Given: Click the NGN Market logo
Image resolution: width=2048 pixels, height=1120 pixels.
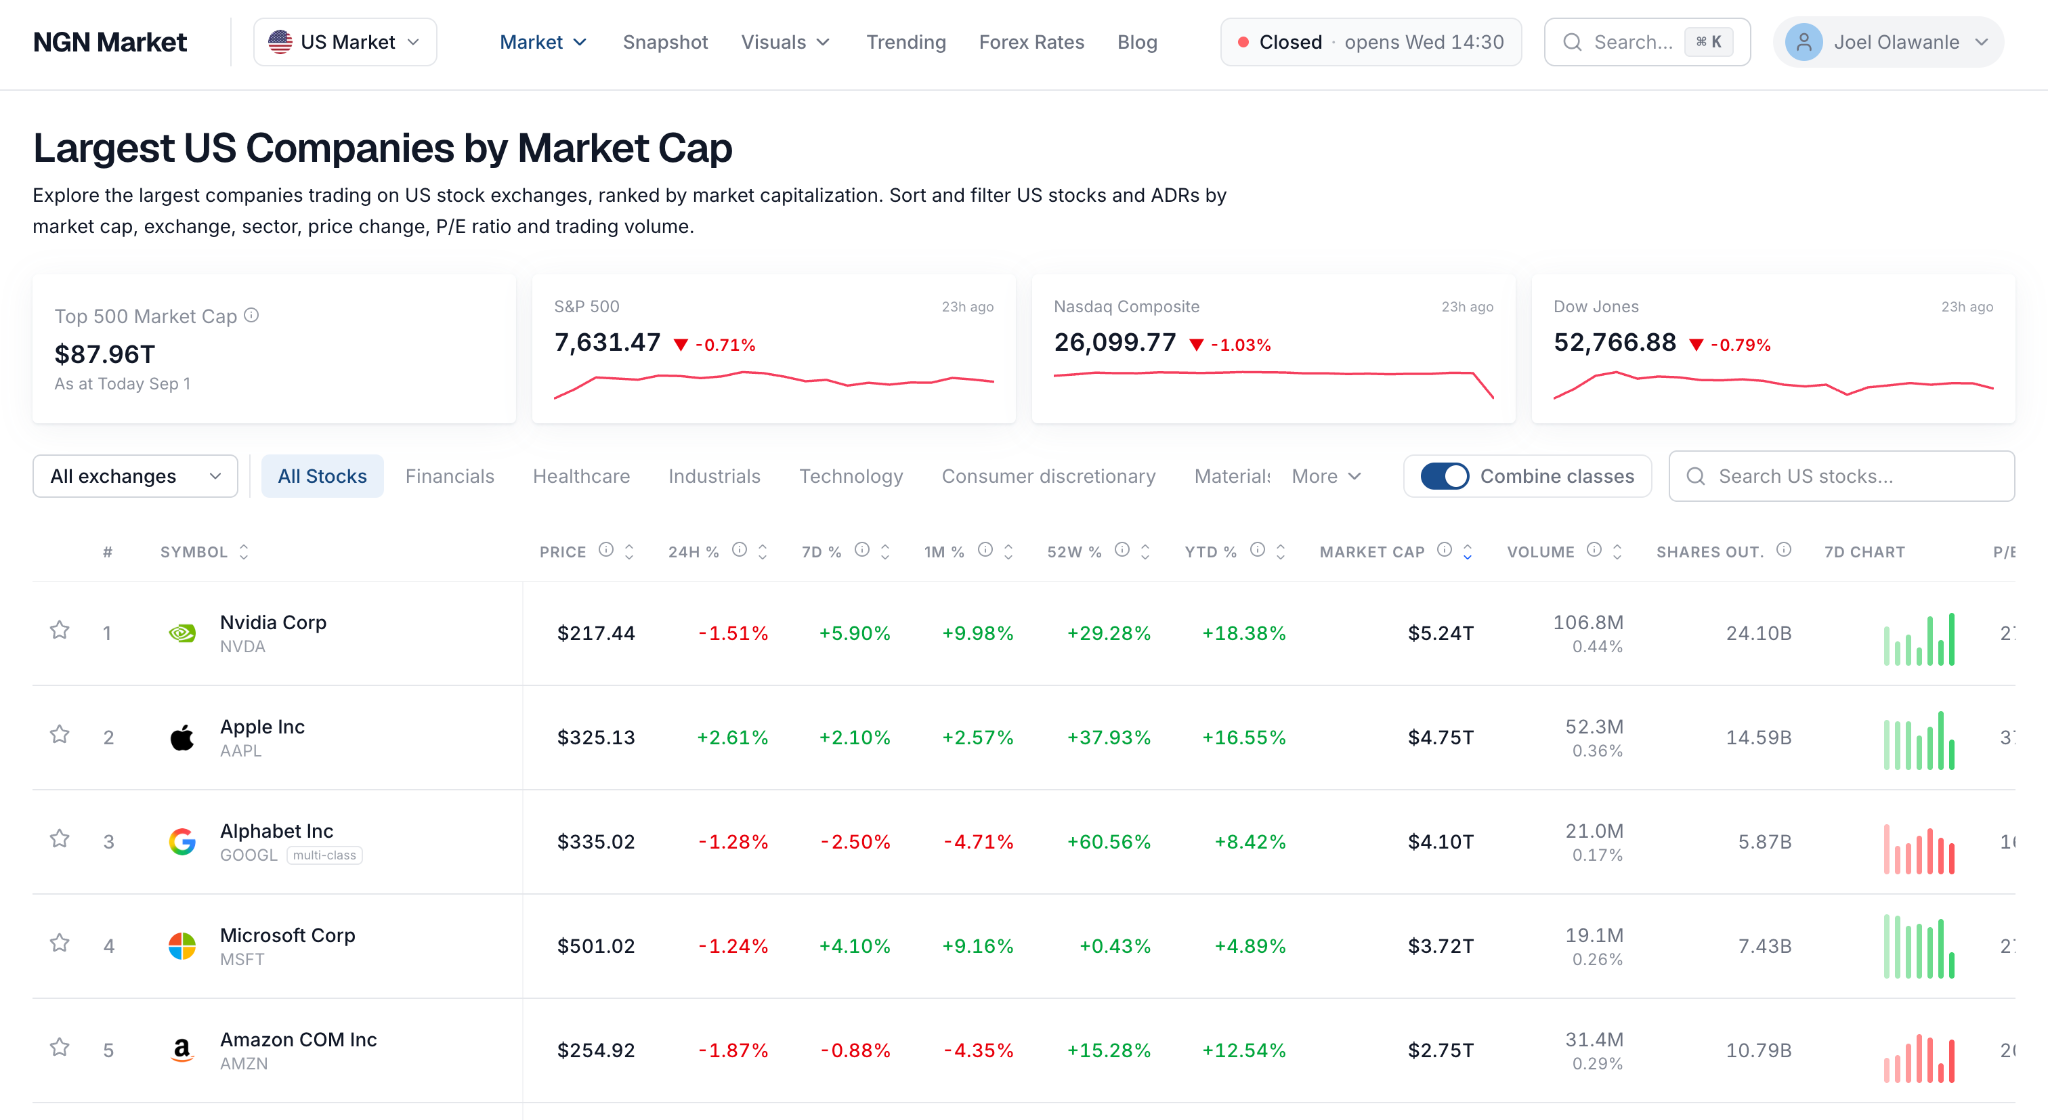Looking at the screenshot, I should [x=110, y=42].
